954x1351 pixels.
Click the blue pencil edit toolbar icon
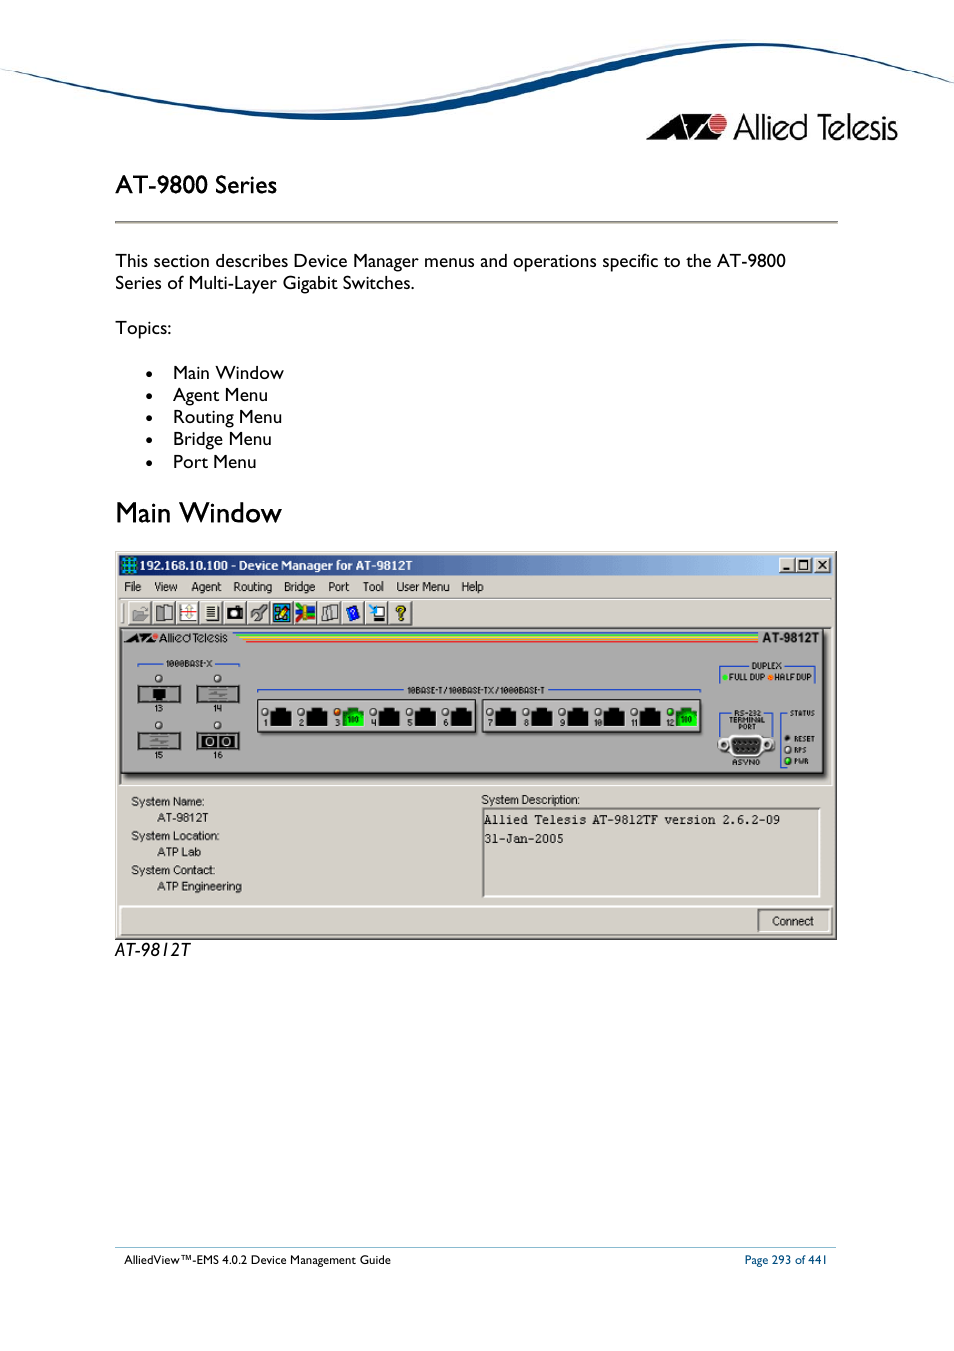pyautogui.click(x=282, y=613)
